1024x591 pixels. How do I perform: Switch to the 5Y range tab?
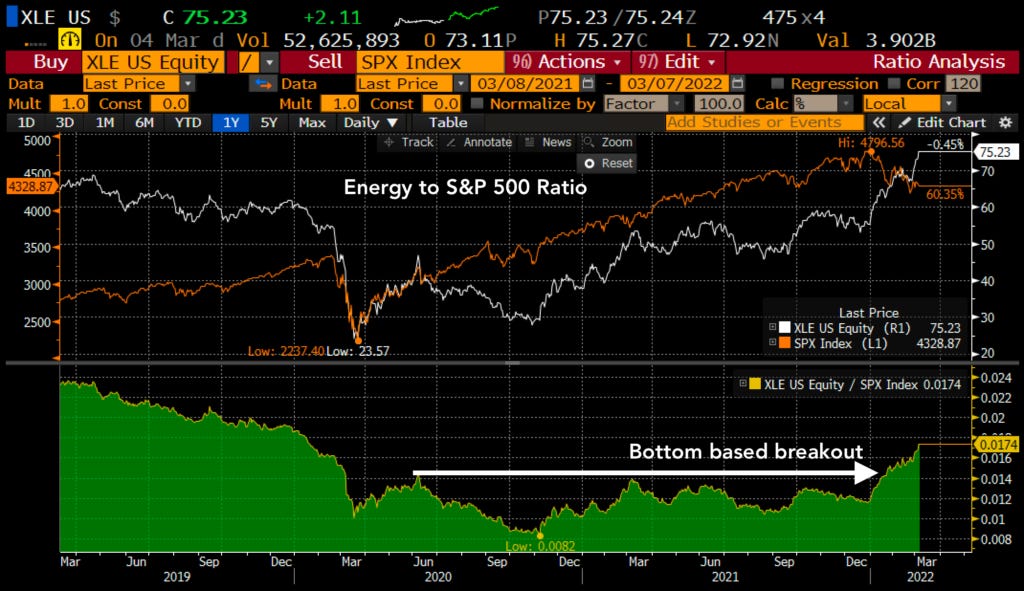(268, 122)
